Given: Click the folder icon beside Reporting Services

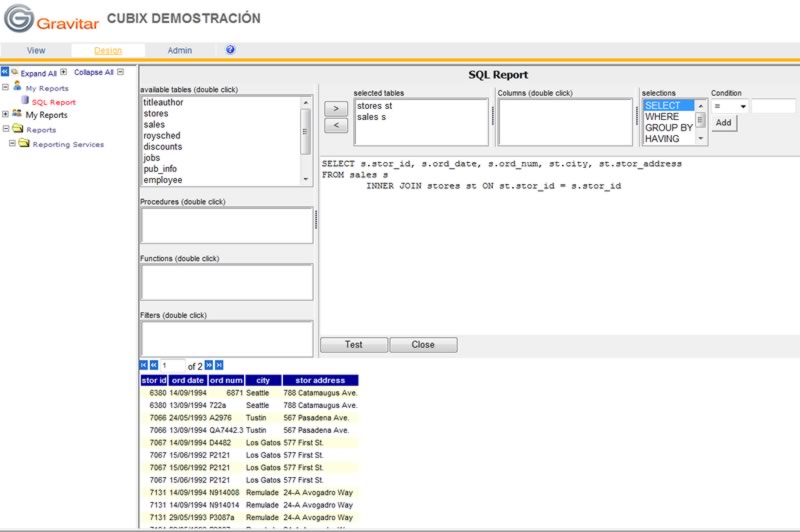Looking at the screenshot, I should click(x=24, y=143).
